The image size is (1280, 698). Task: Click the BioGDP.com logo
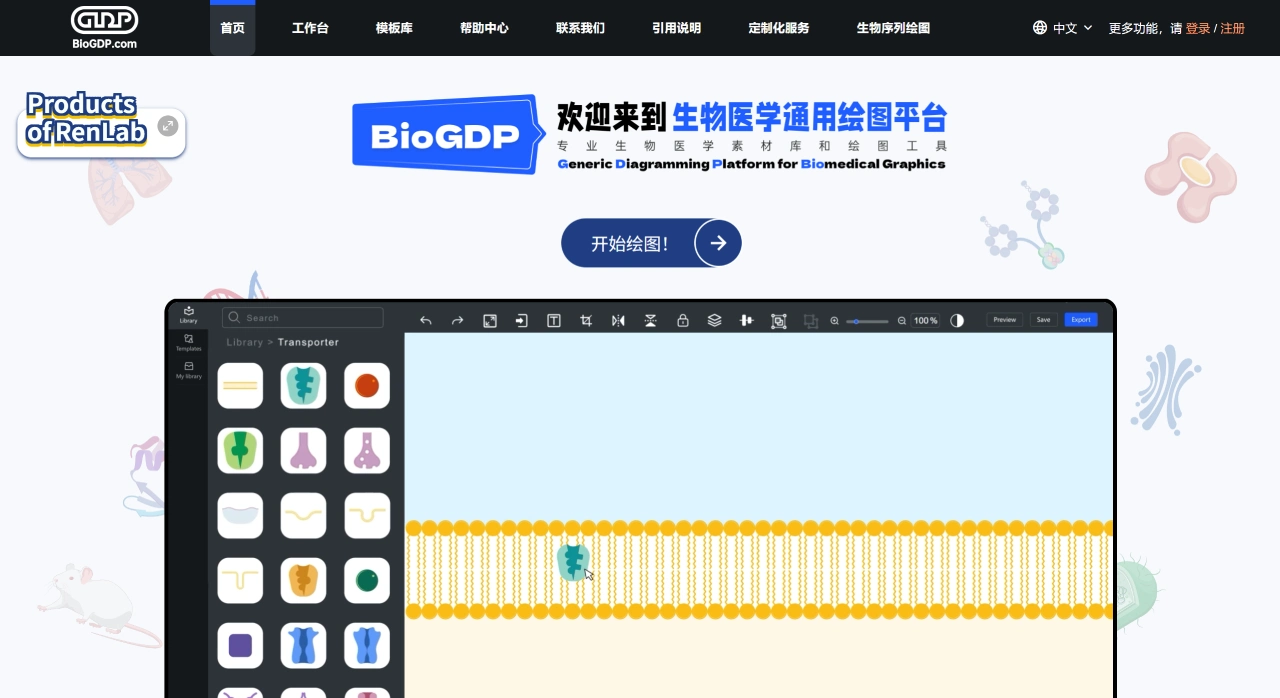click(105, 27)
